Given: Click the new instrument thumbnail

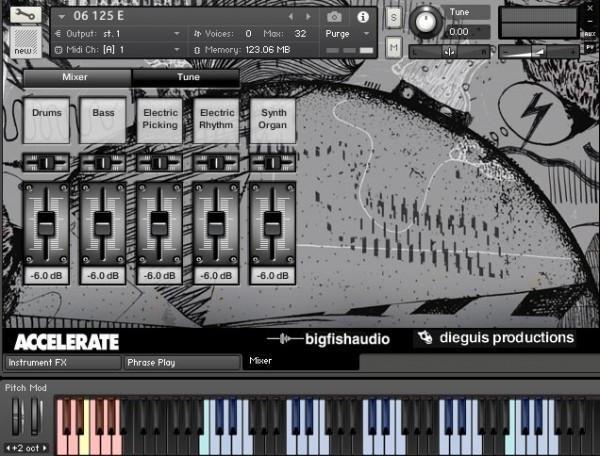Looking at the screenshot, I should (26, 42).
